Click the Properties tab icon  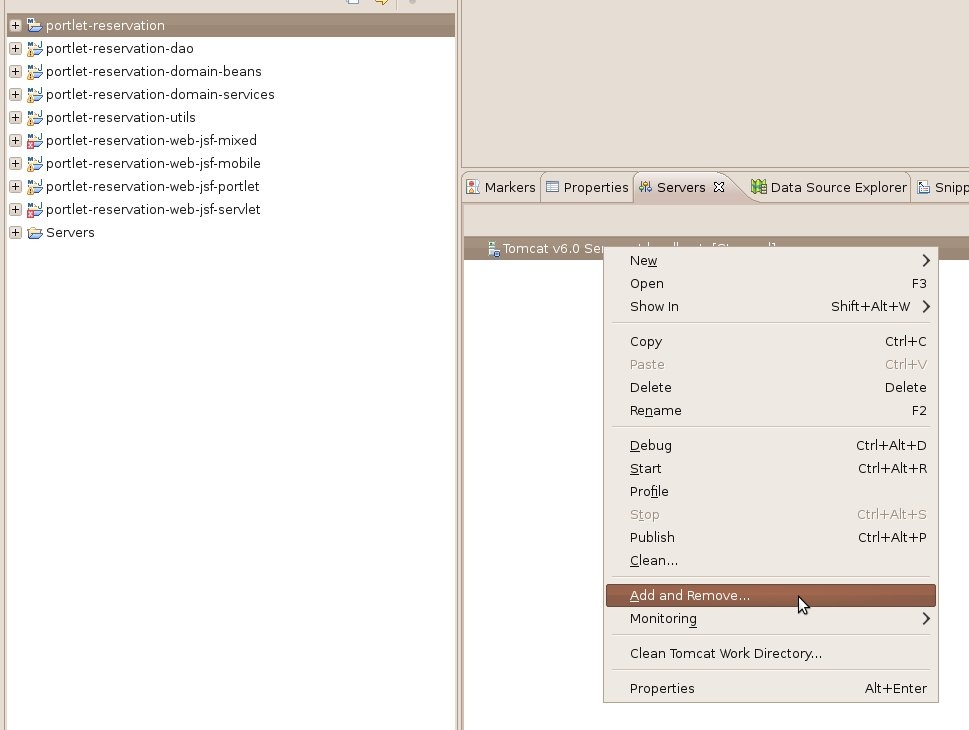point(552,187)
